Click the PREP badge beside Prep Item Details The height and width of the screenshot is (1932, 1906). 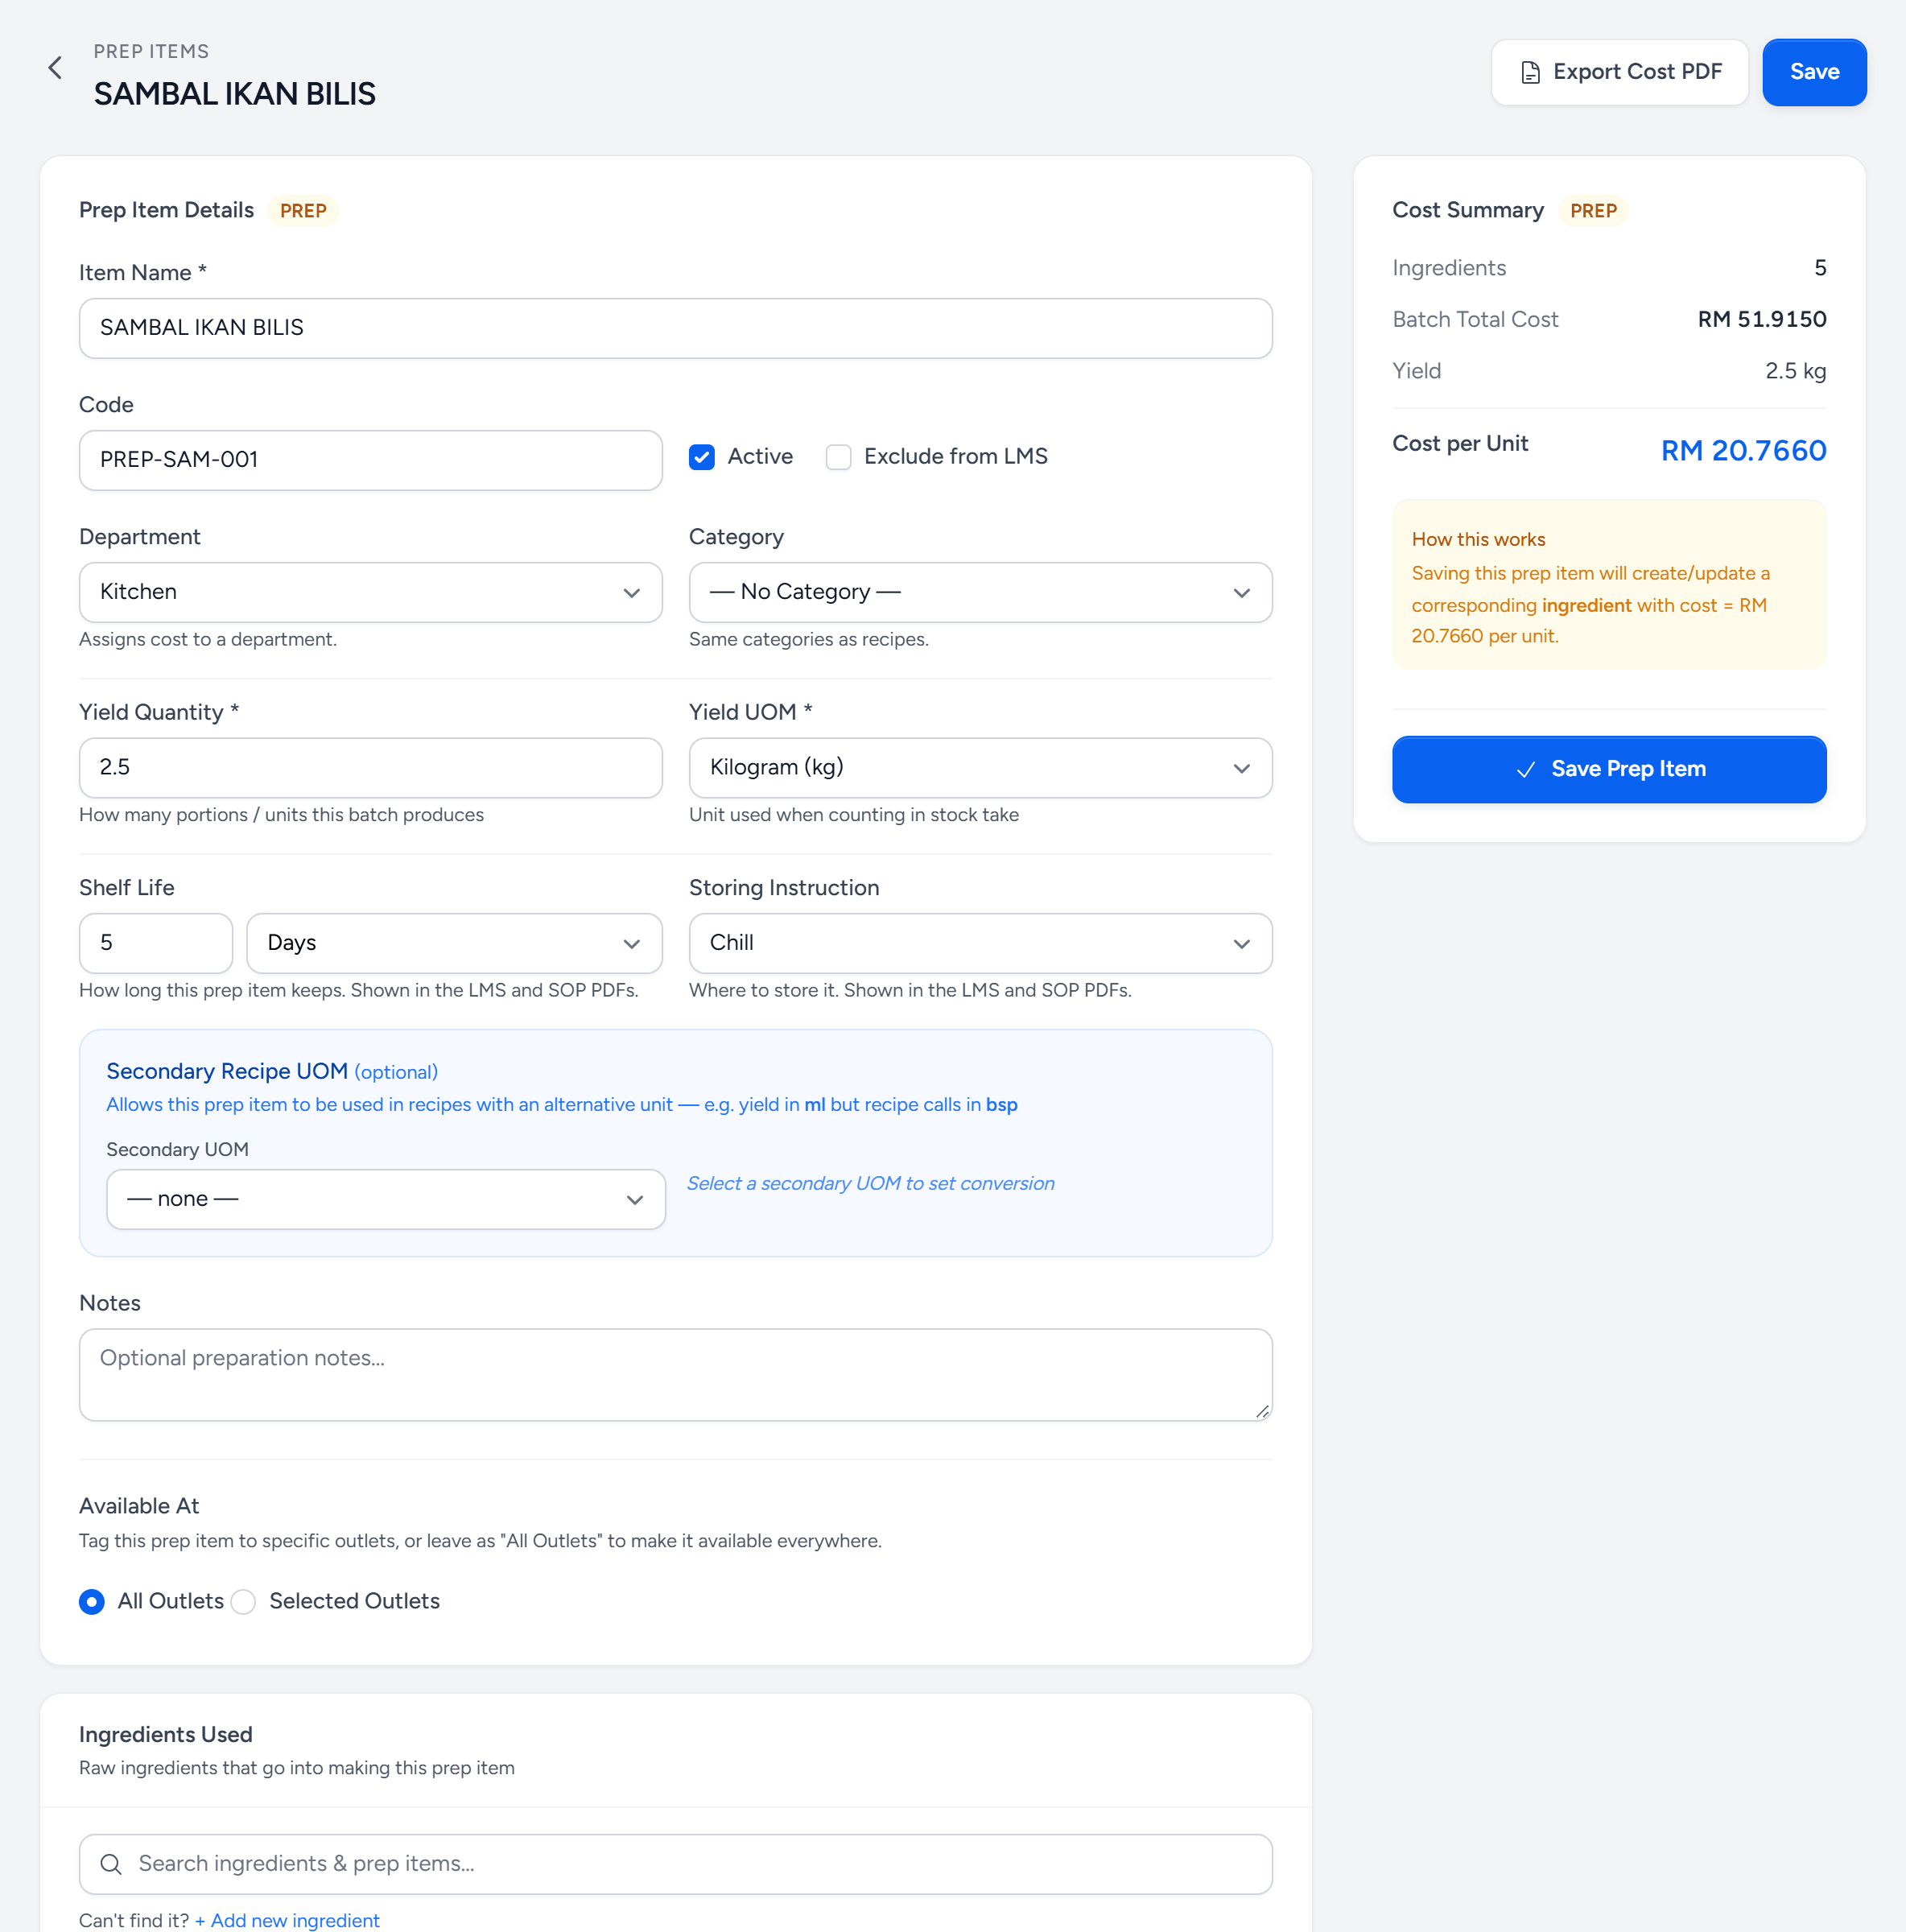pos(303,211)
